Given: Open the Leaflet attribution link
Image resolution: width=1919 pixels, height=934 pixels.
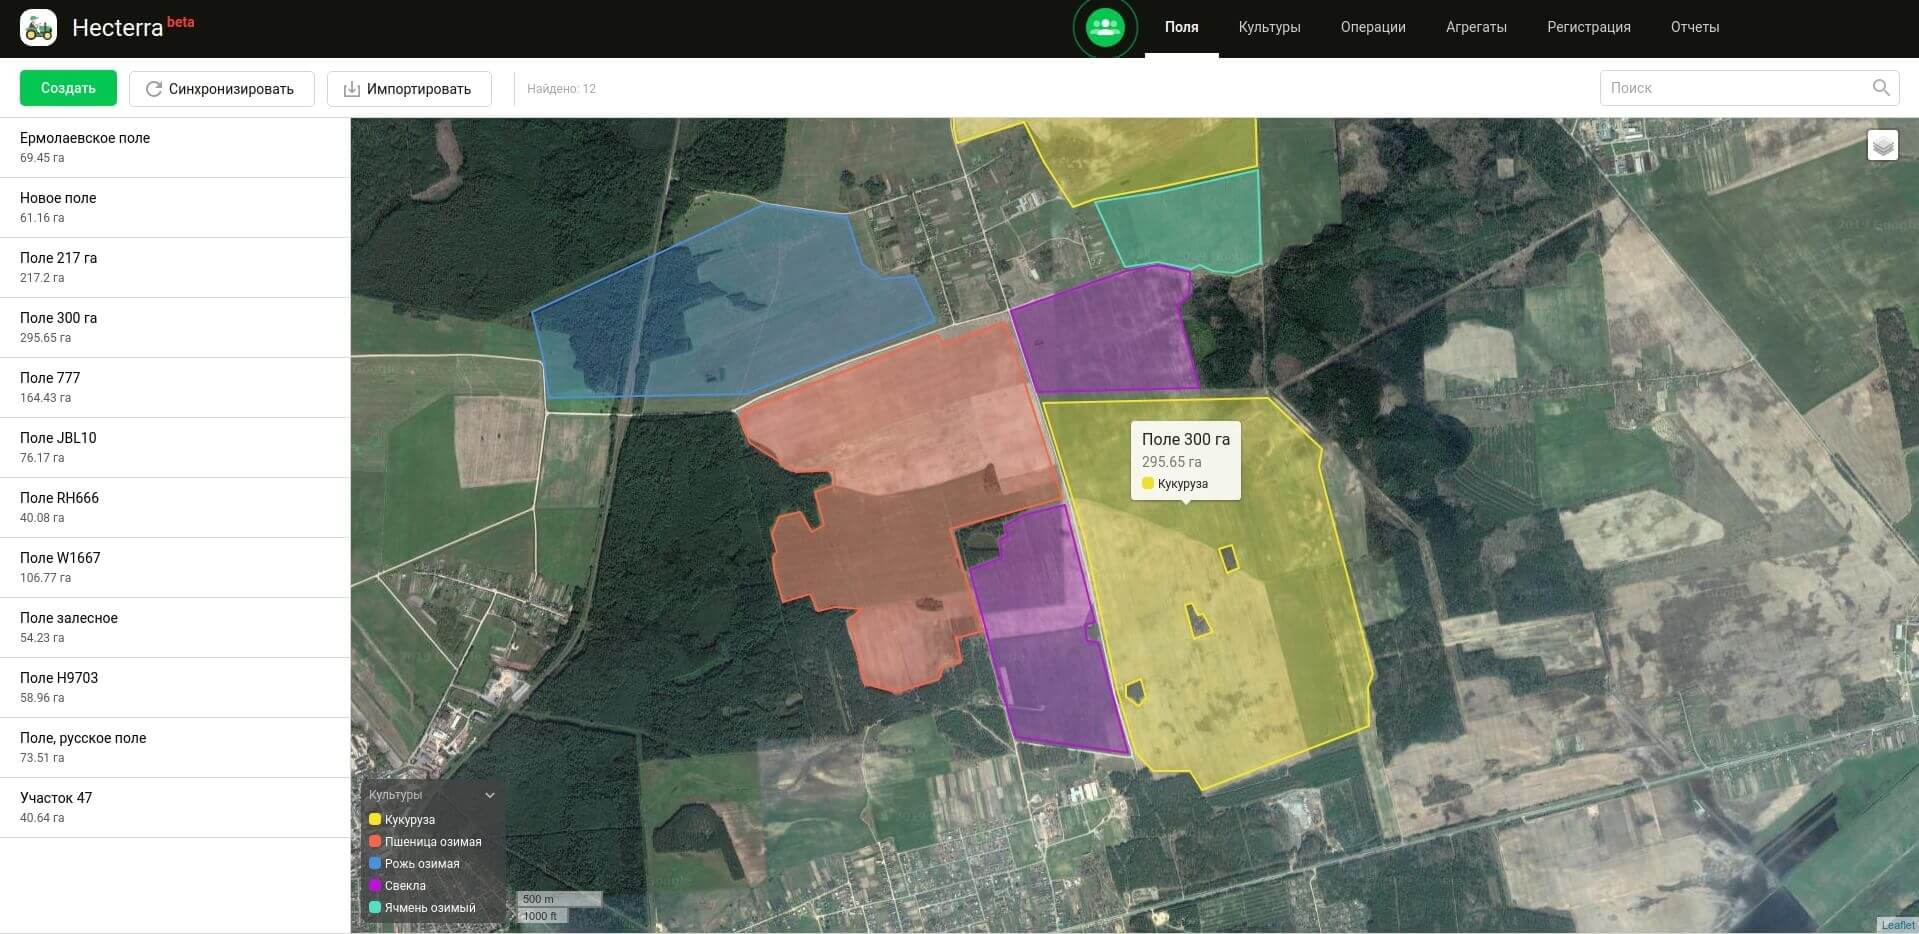Looking at the screenshot, I should [x=1898, y=925].
